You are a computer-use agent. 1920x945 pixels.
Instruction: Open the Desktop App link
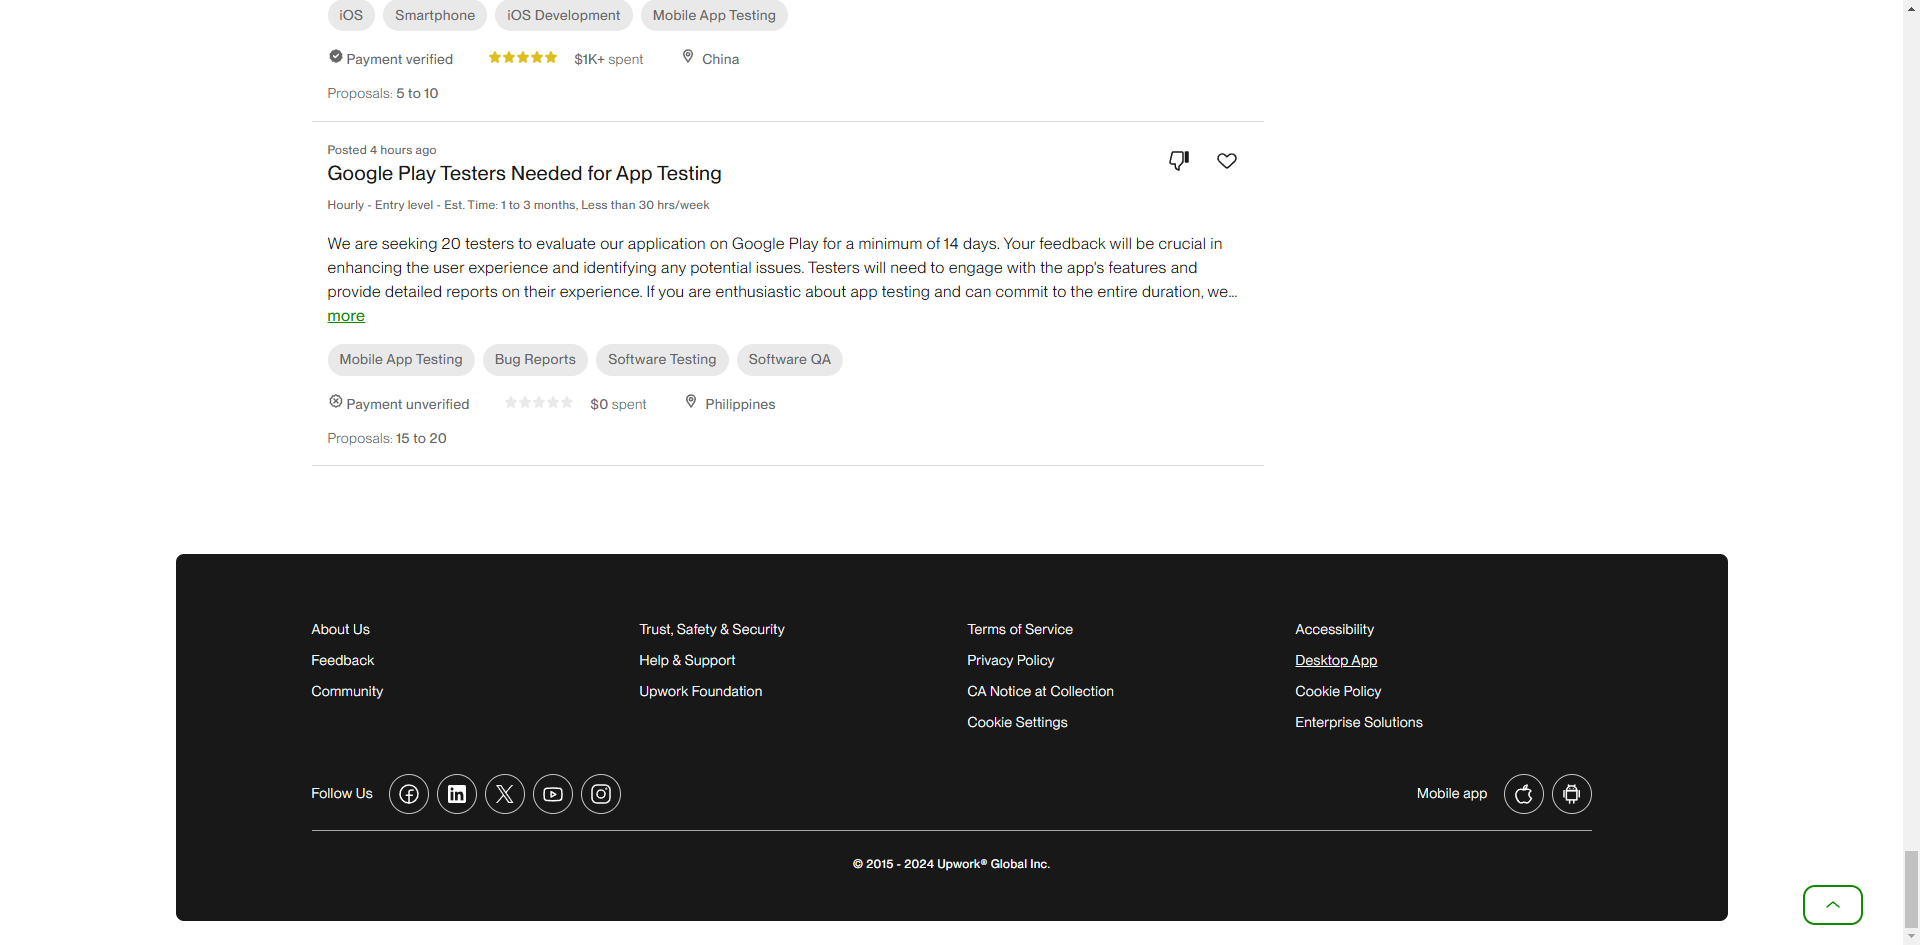tap(1336, 661)
